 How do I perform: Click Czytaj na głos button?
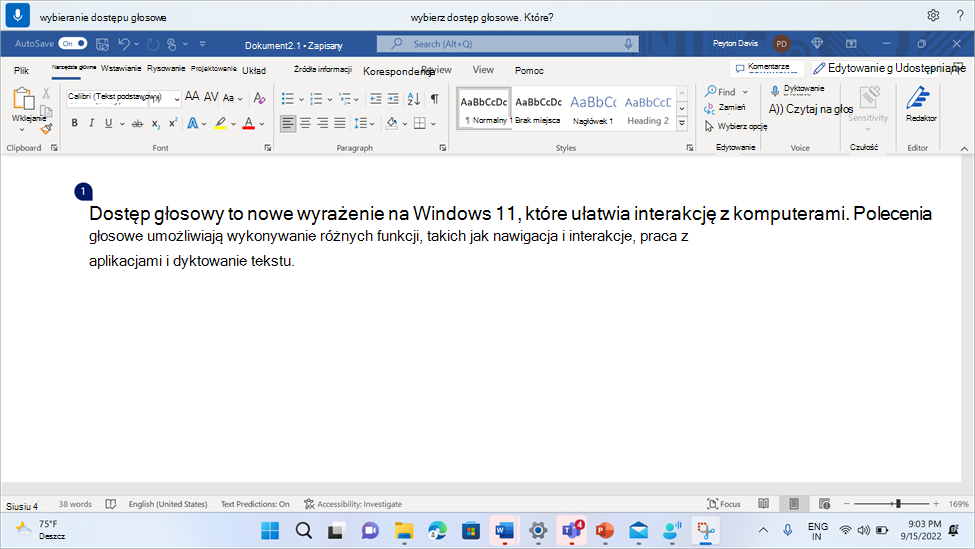[811, 109]
